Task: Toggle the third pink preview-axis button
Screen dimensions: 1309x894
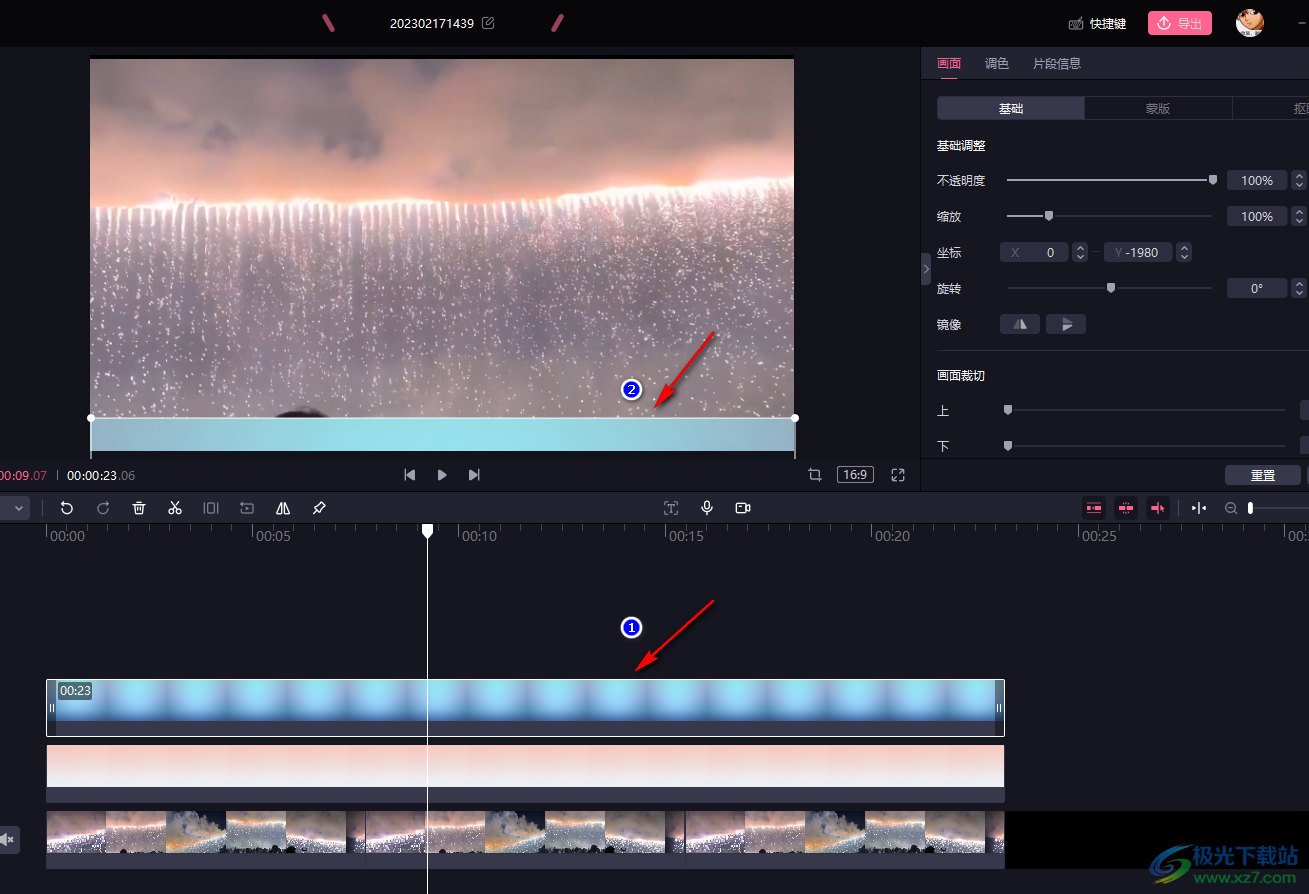Action: 1158,508
